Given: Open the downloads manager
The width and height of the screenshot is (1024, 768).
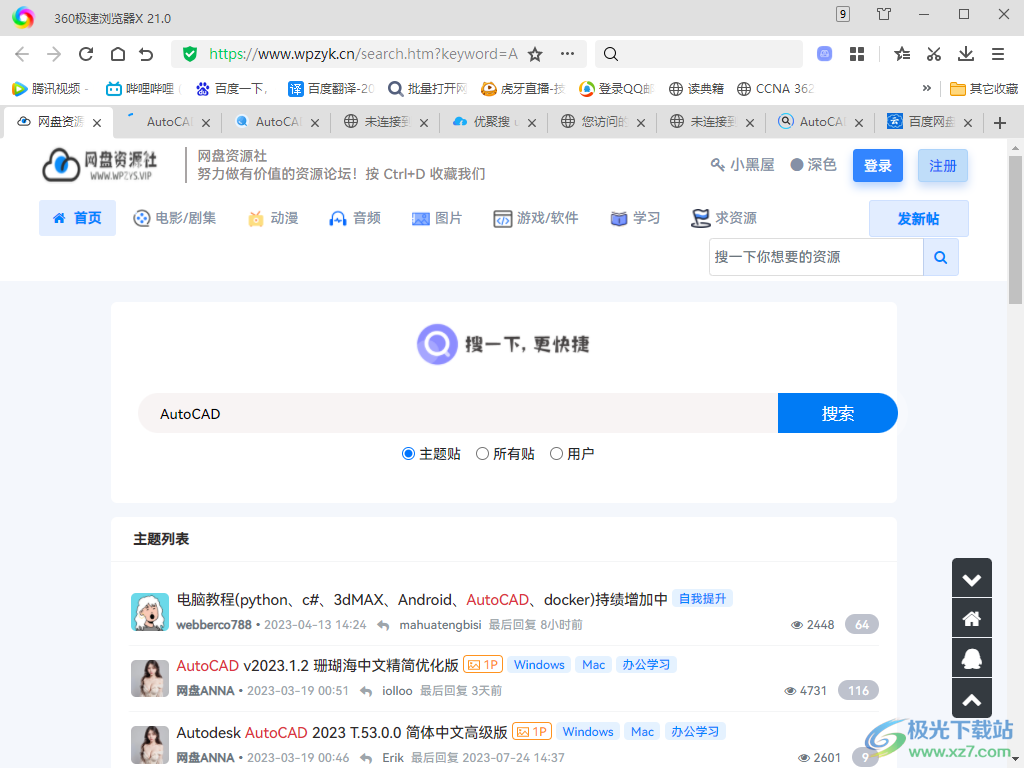Looking at the screenshot, I should [966, 54].
